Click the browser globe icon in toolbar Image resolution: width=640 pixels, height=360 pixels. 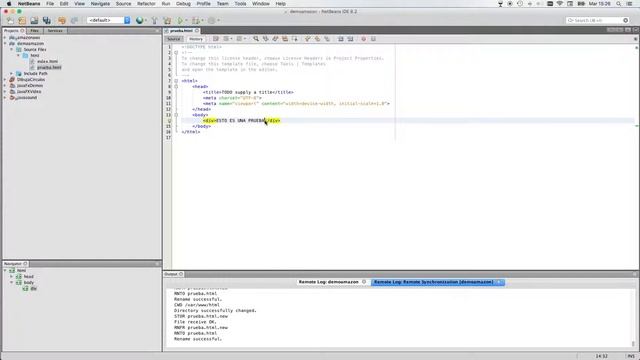140,20
